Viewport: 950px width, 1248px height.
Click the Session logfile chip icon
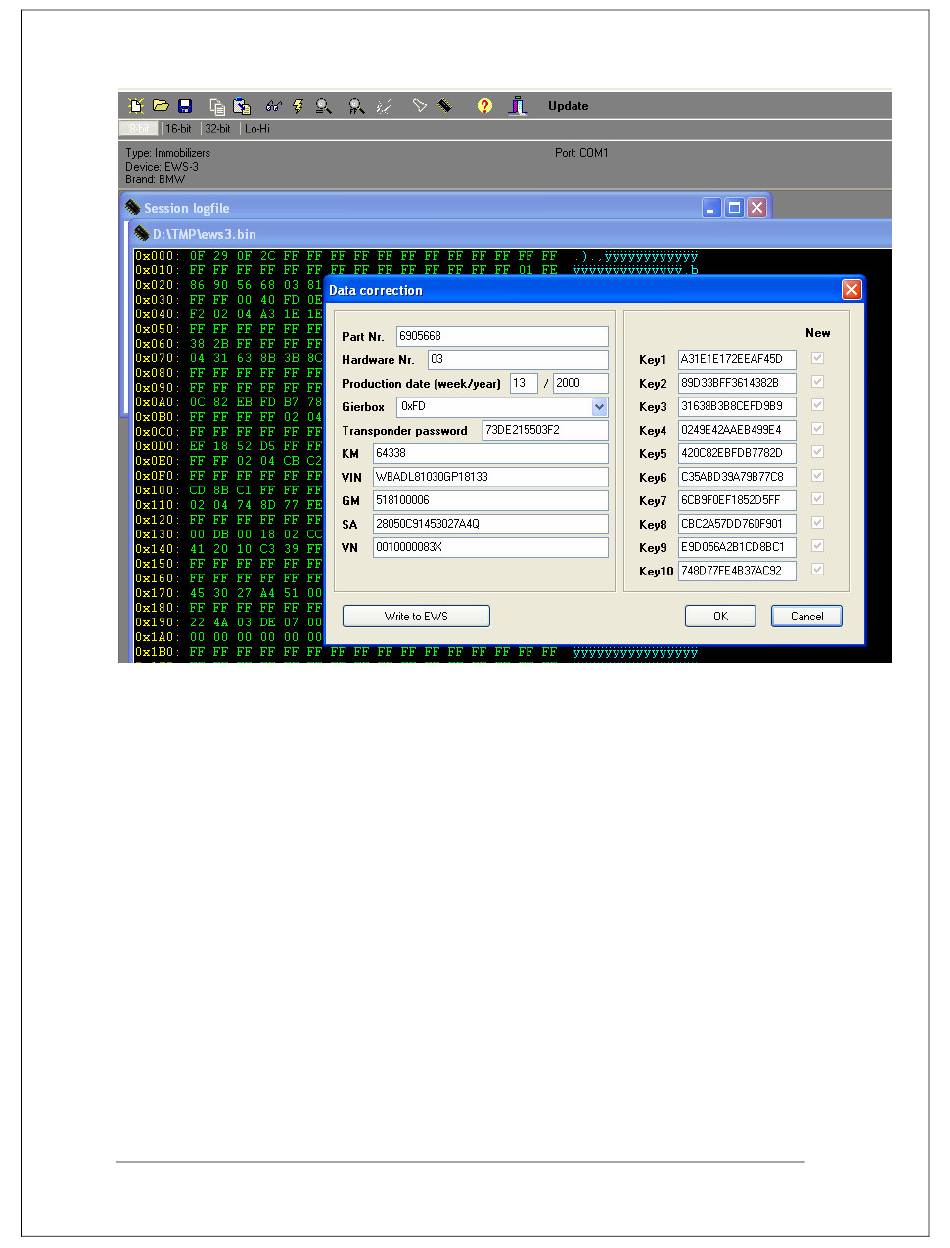click(x=132, y=208)
